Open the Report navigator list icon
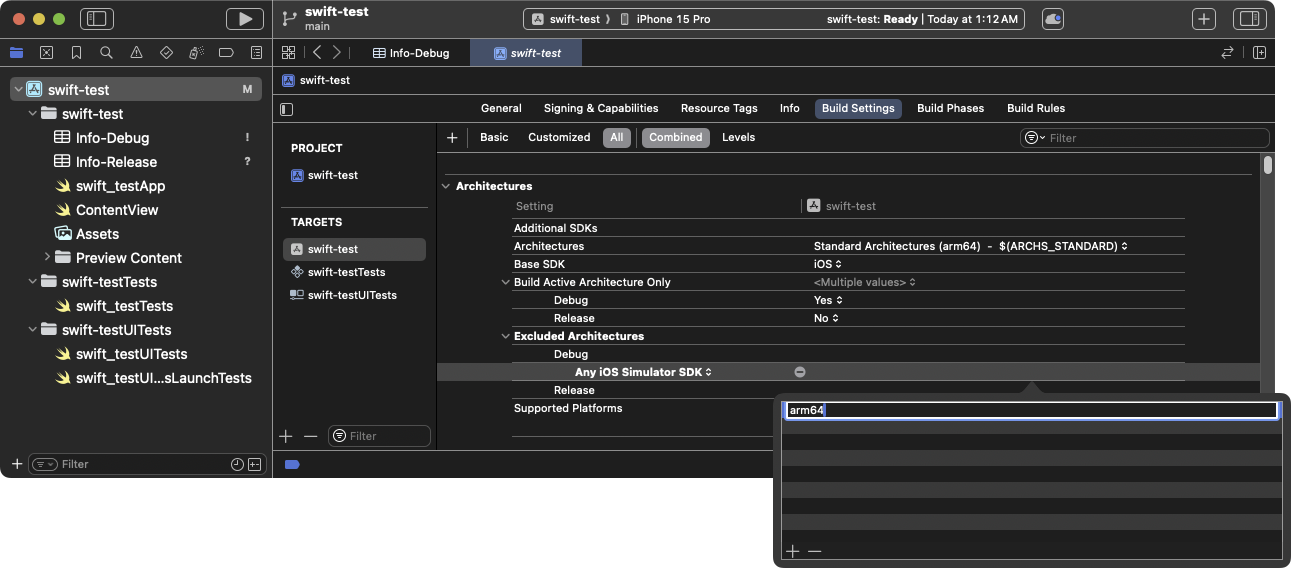The height and width of the screenshot is (581, 1304). click(x=254, y=52)
